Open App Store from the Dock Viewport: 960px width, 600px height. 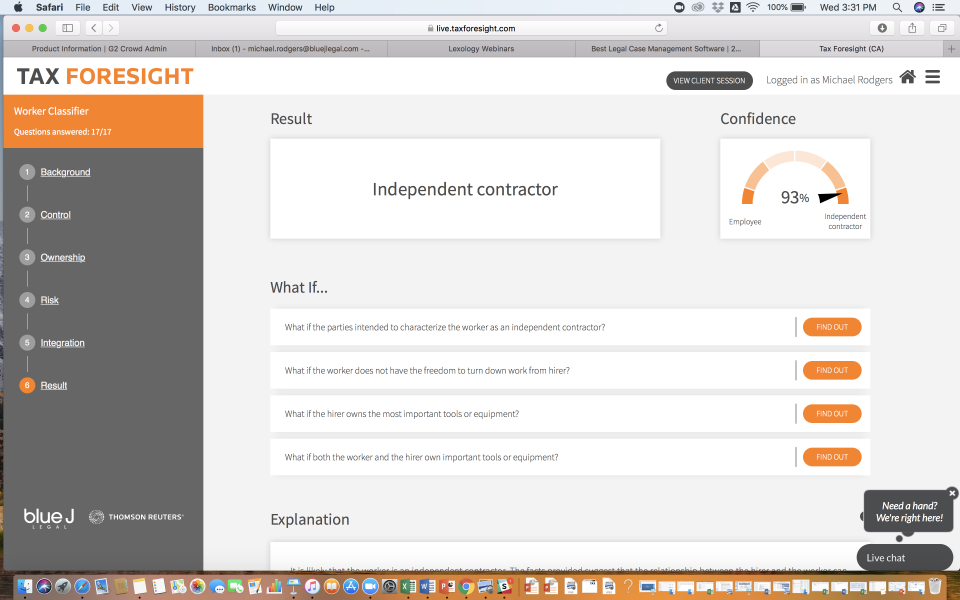[351, 587]
